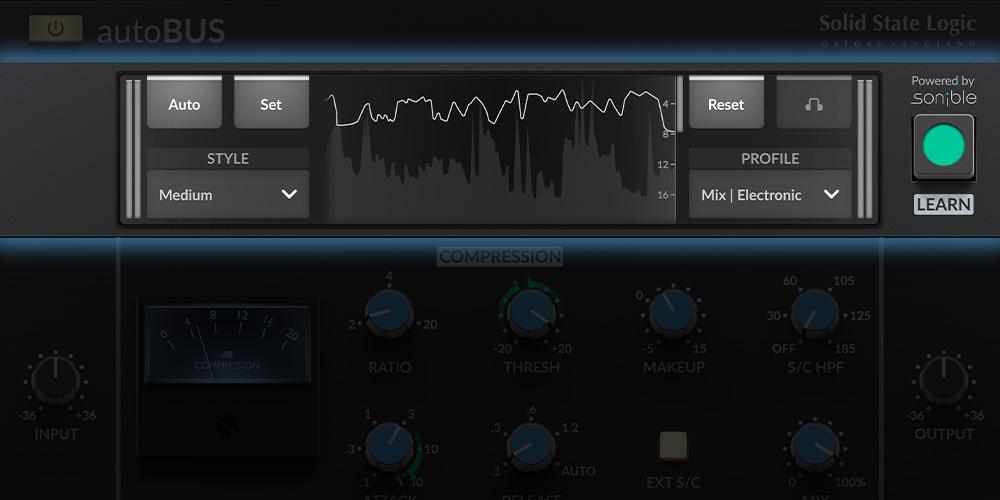This screenshot has height=500, width=1000.
Task: Click the MAKEUP gain knob
Action: tap(673, 314)
